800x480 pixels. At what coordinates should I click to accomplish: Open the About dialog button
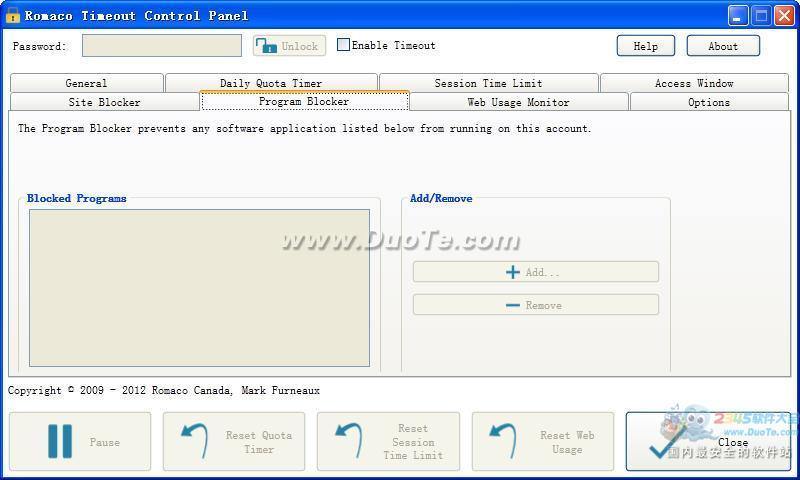(x=722, y=46)
